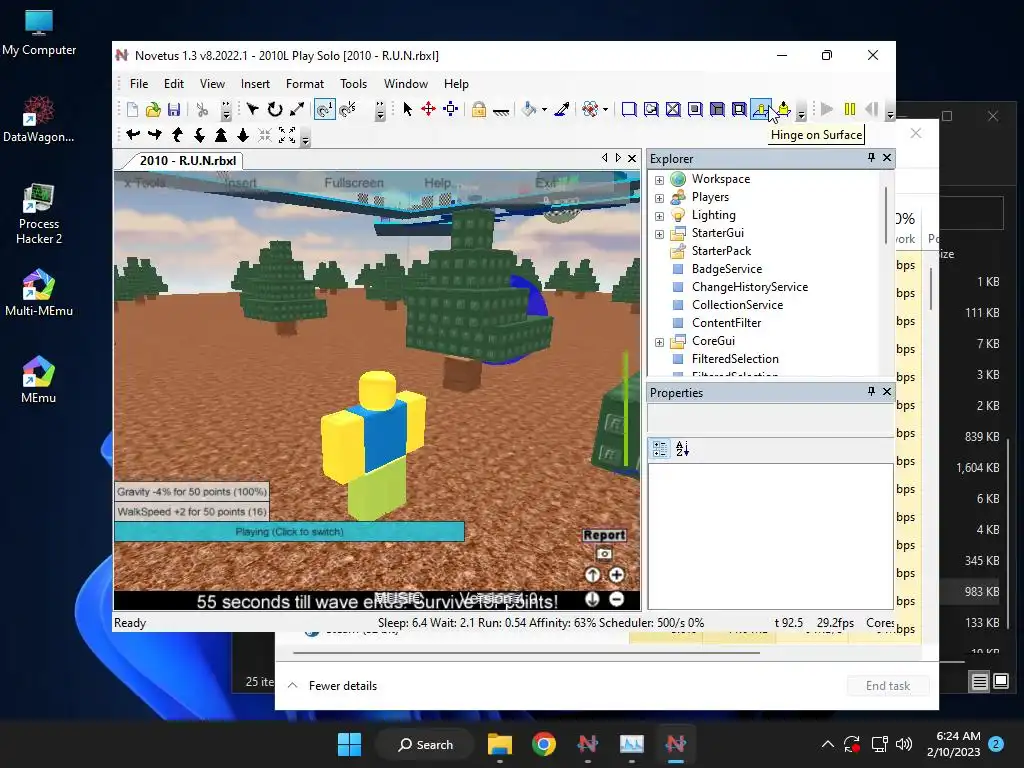Expand the Players tree node
The image size is (1024, 768).
(x=660, y=198)
